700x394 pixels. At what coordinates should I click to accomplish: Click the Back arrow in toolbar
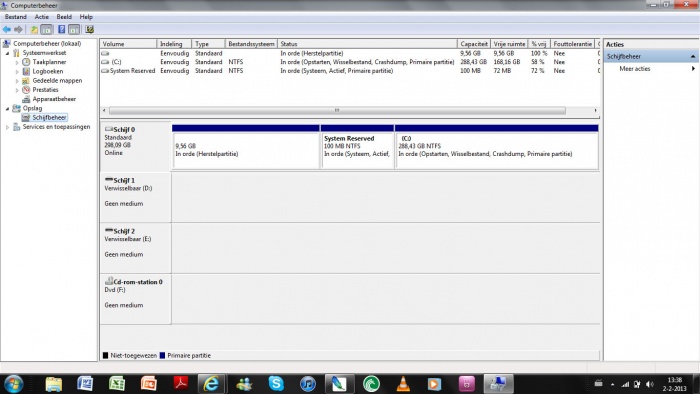pos(7,29)
